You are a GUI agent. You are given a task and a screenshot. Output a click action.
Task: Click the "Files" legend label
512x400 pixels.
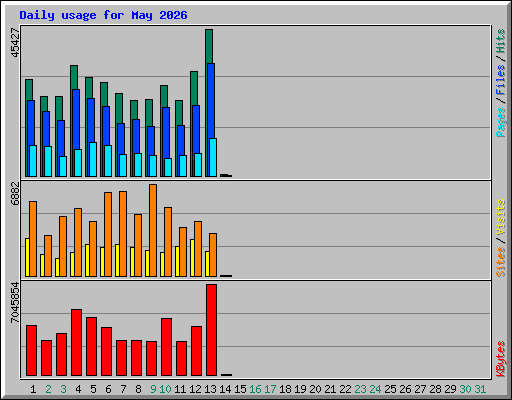[501, 80]
